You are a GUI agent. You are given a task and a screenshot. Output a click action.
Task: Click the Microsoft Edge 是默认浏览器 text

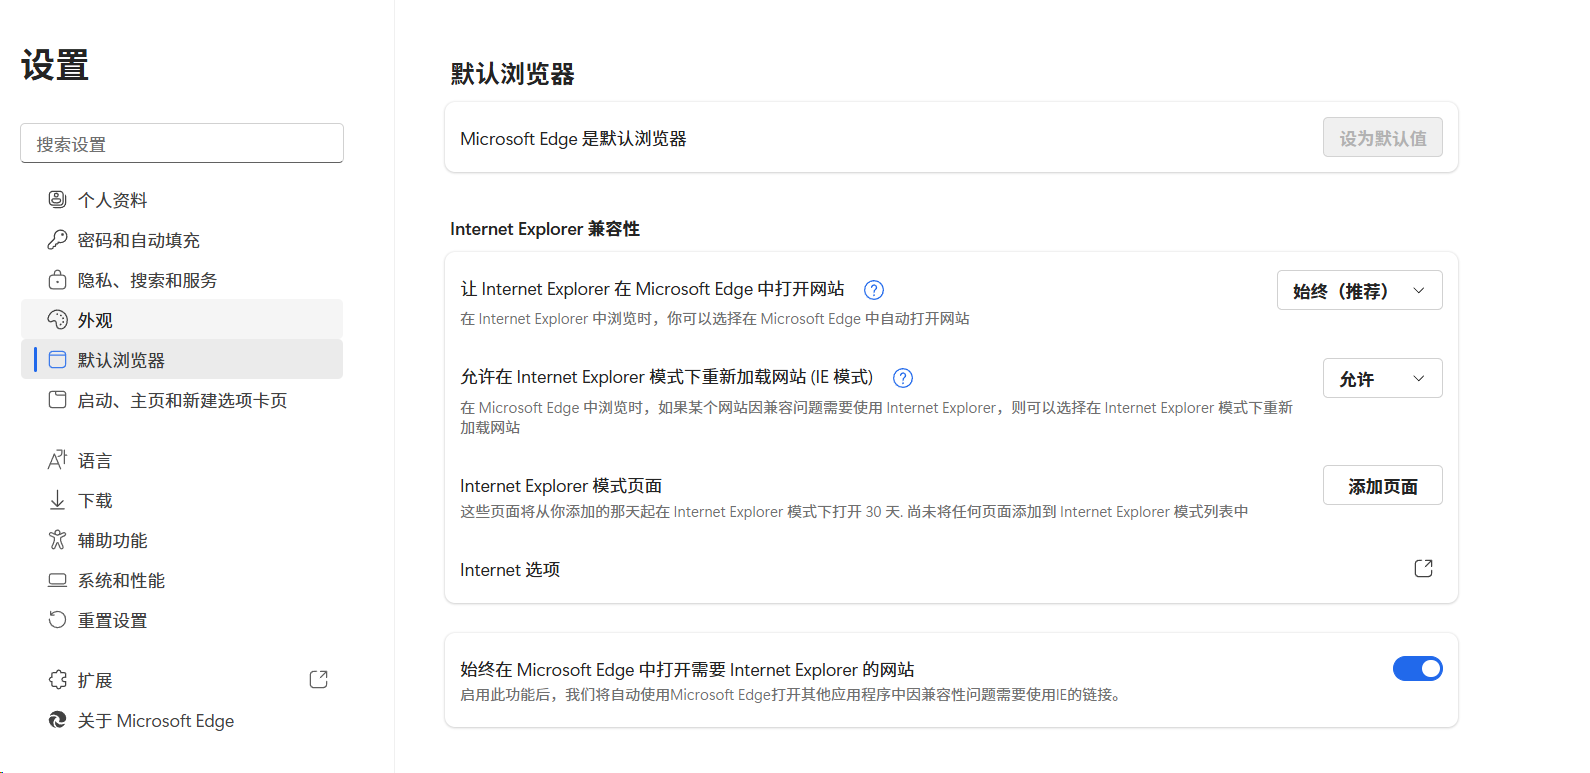coord(573,138)
